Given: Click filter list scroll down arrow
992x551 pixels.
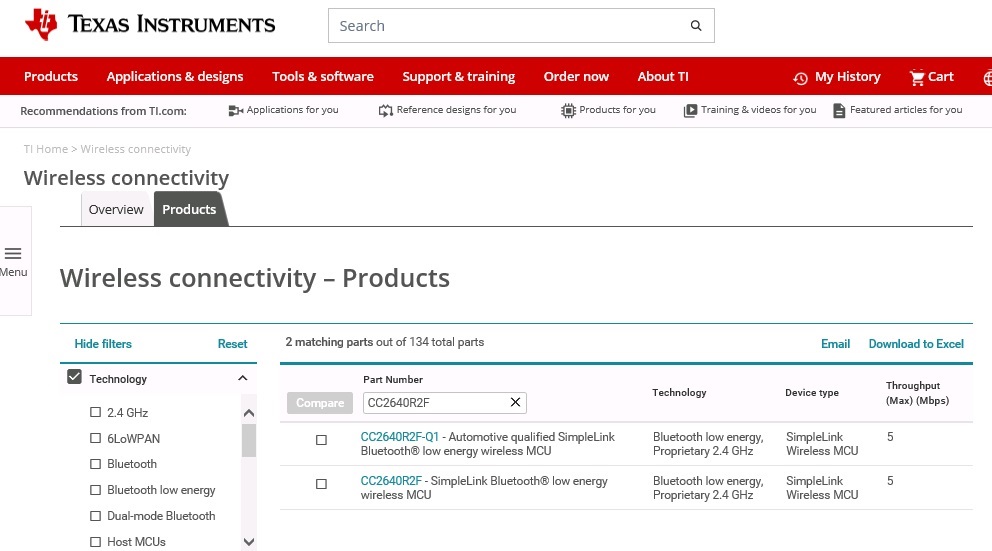Looking at the screenshot, I should coord(249,542).
